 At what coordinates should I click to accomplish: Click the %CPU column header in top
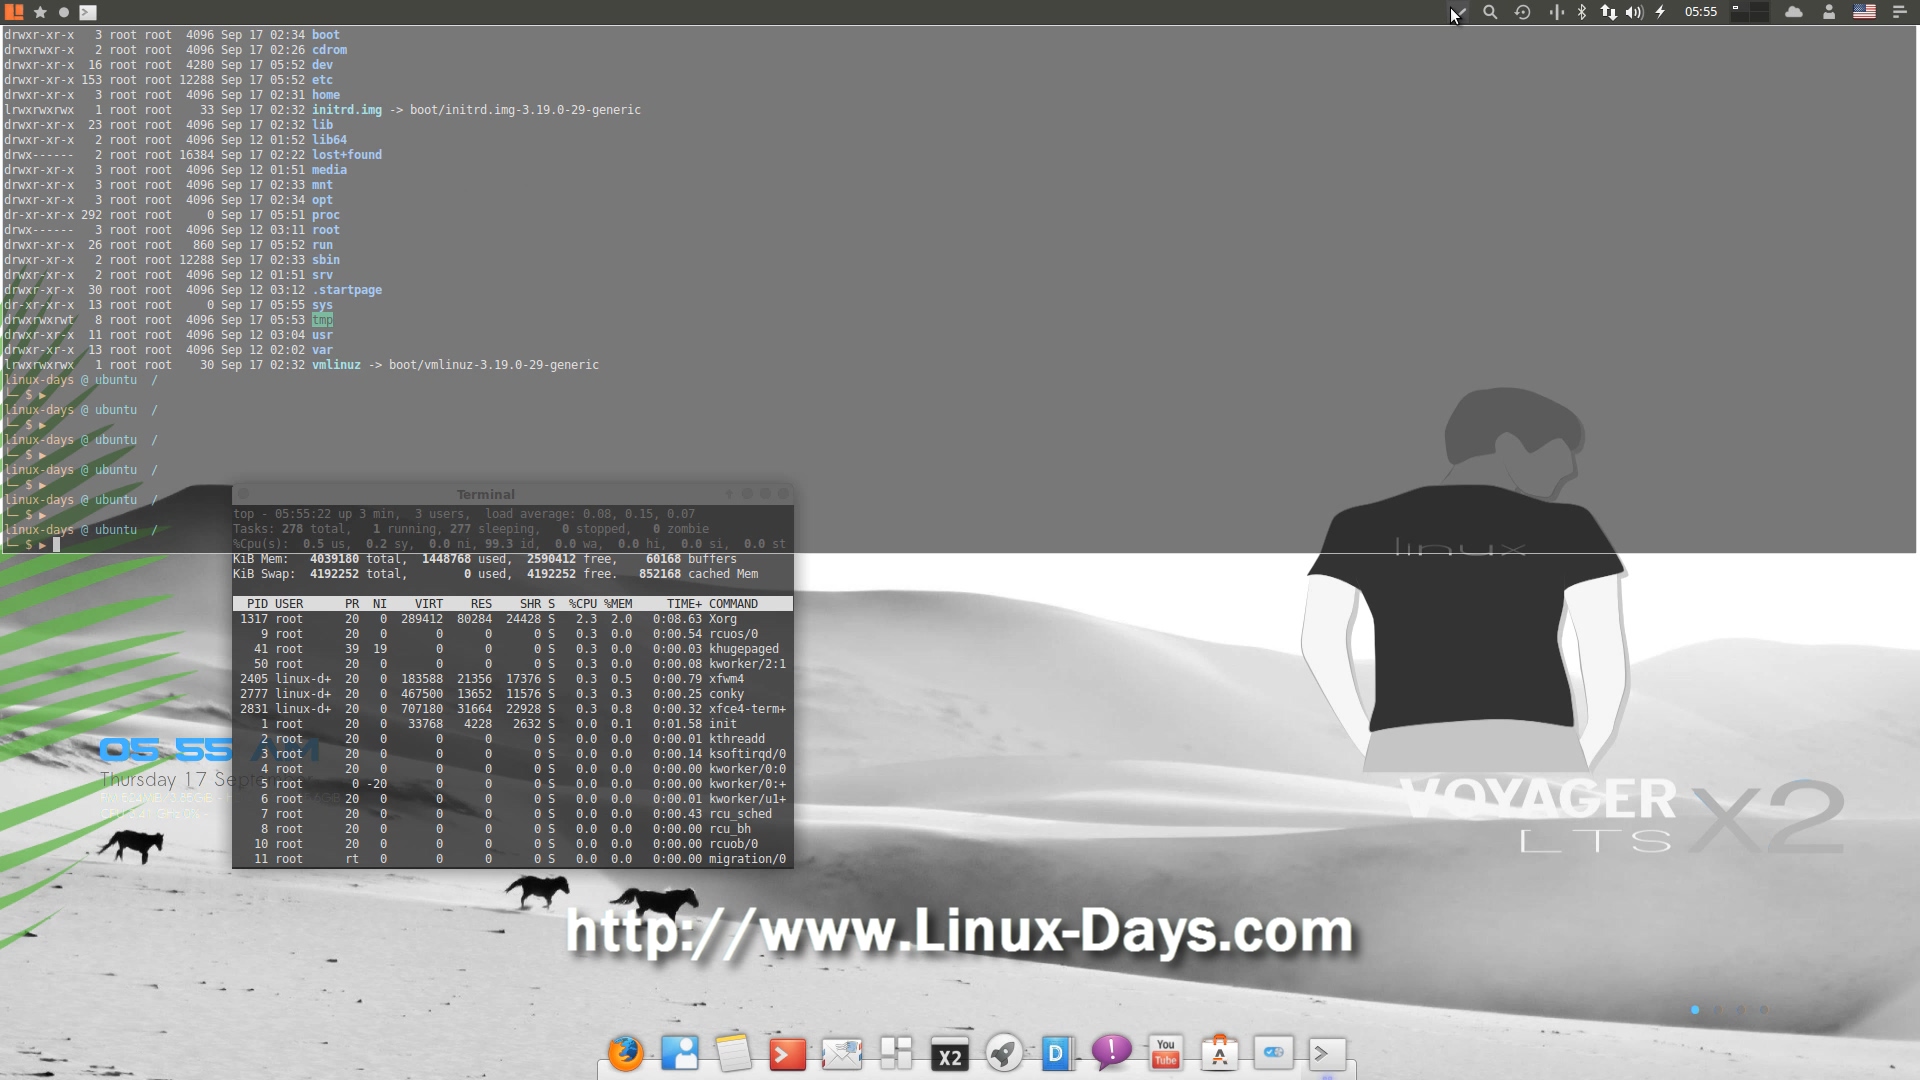pyautogui.click(x=583, y=604)
